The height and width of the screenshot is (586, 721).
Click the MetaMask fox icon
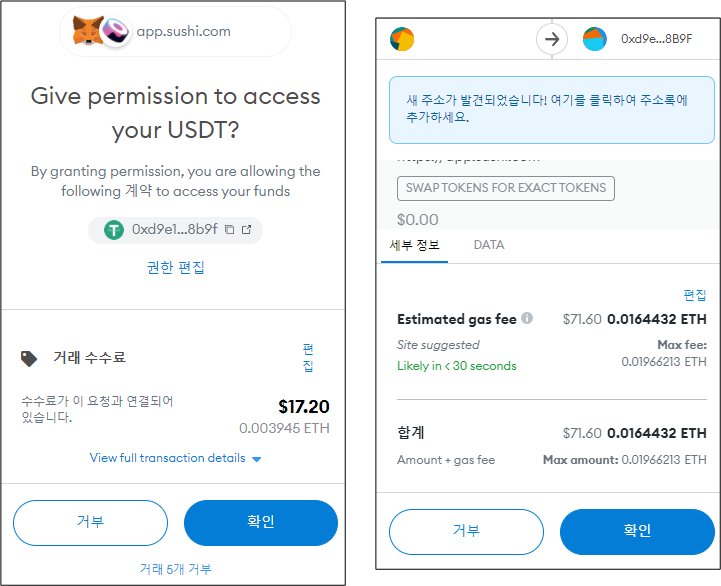point(87,31)
